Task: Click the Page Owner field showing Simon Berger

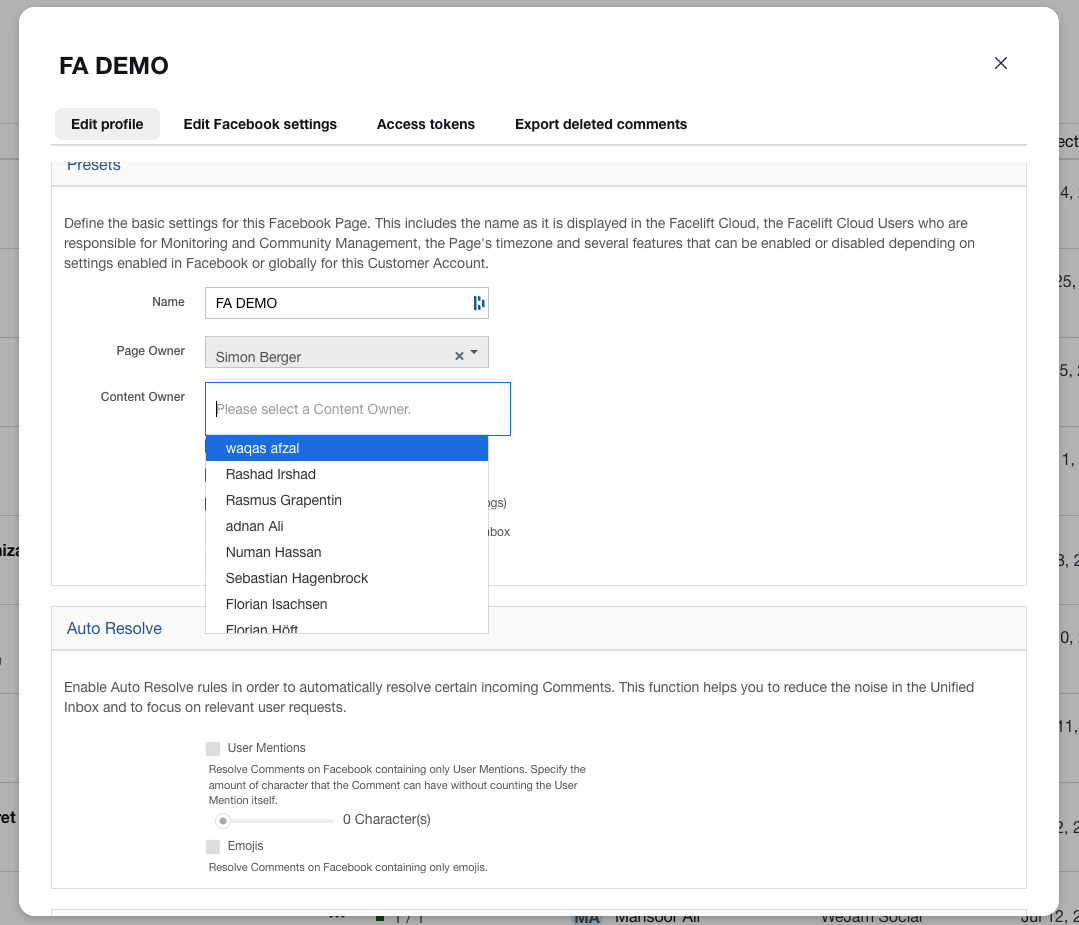Action: [347, 352]
